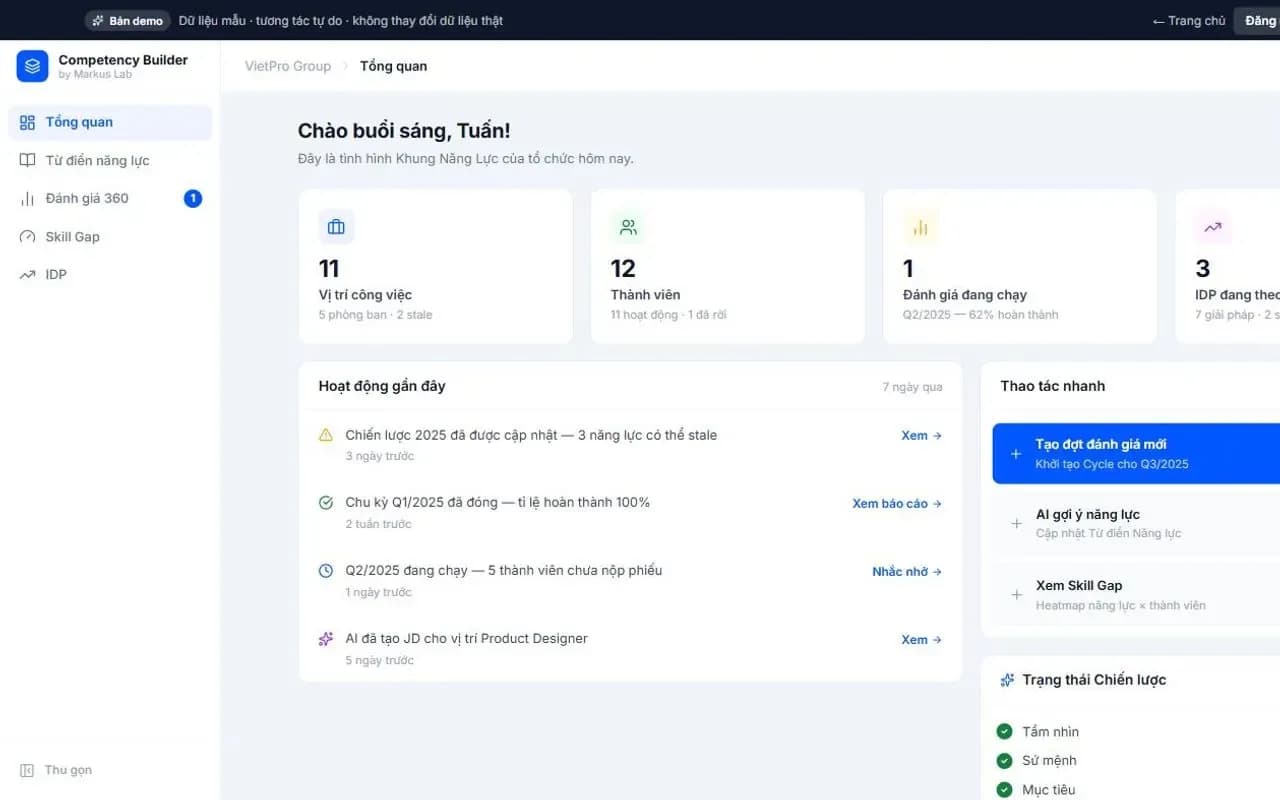Open the Xem Skill Gap quick action
1280x800 pixels.
tap(1136, 595)
